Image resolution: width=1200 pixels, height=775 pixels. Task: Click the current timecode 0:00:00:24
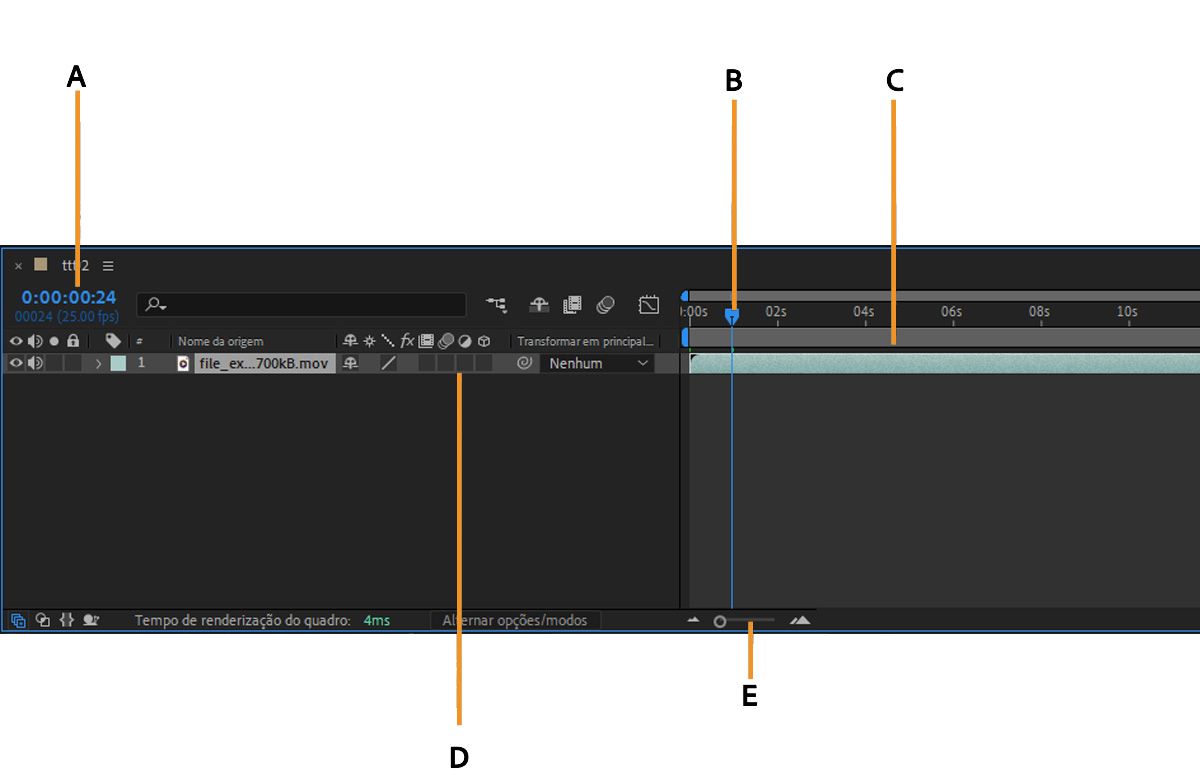(69, 298)
